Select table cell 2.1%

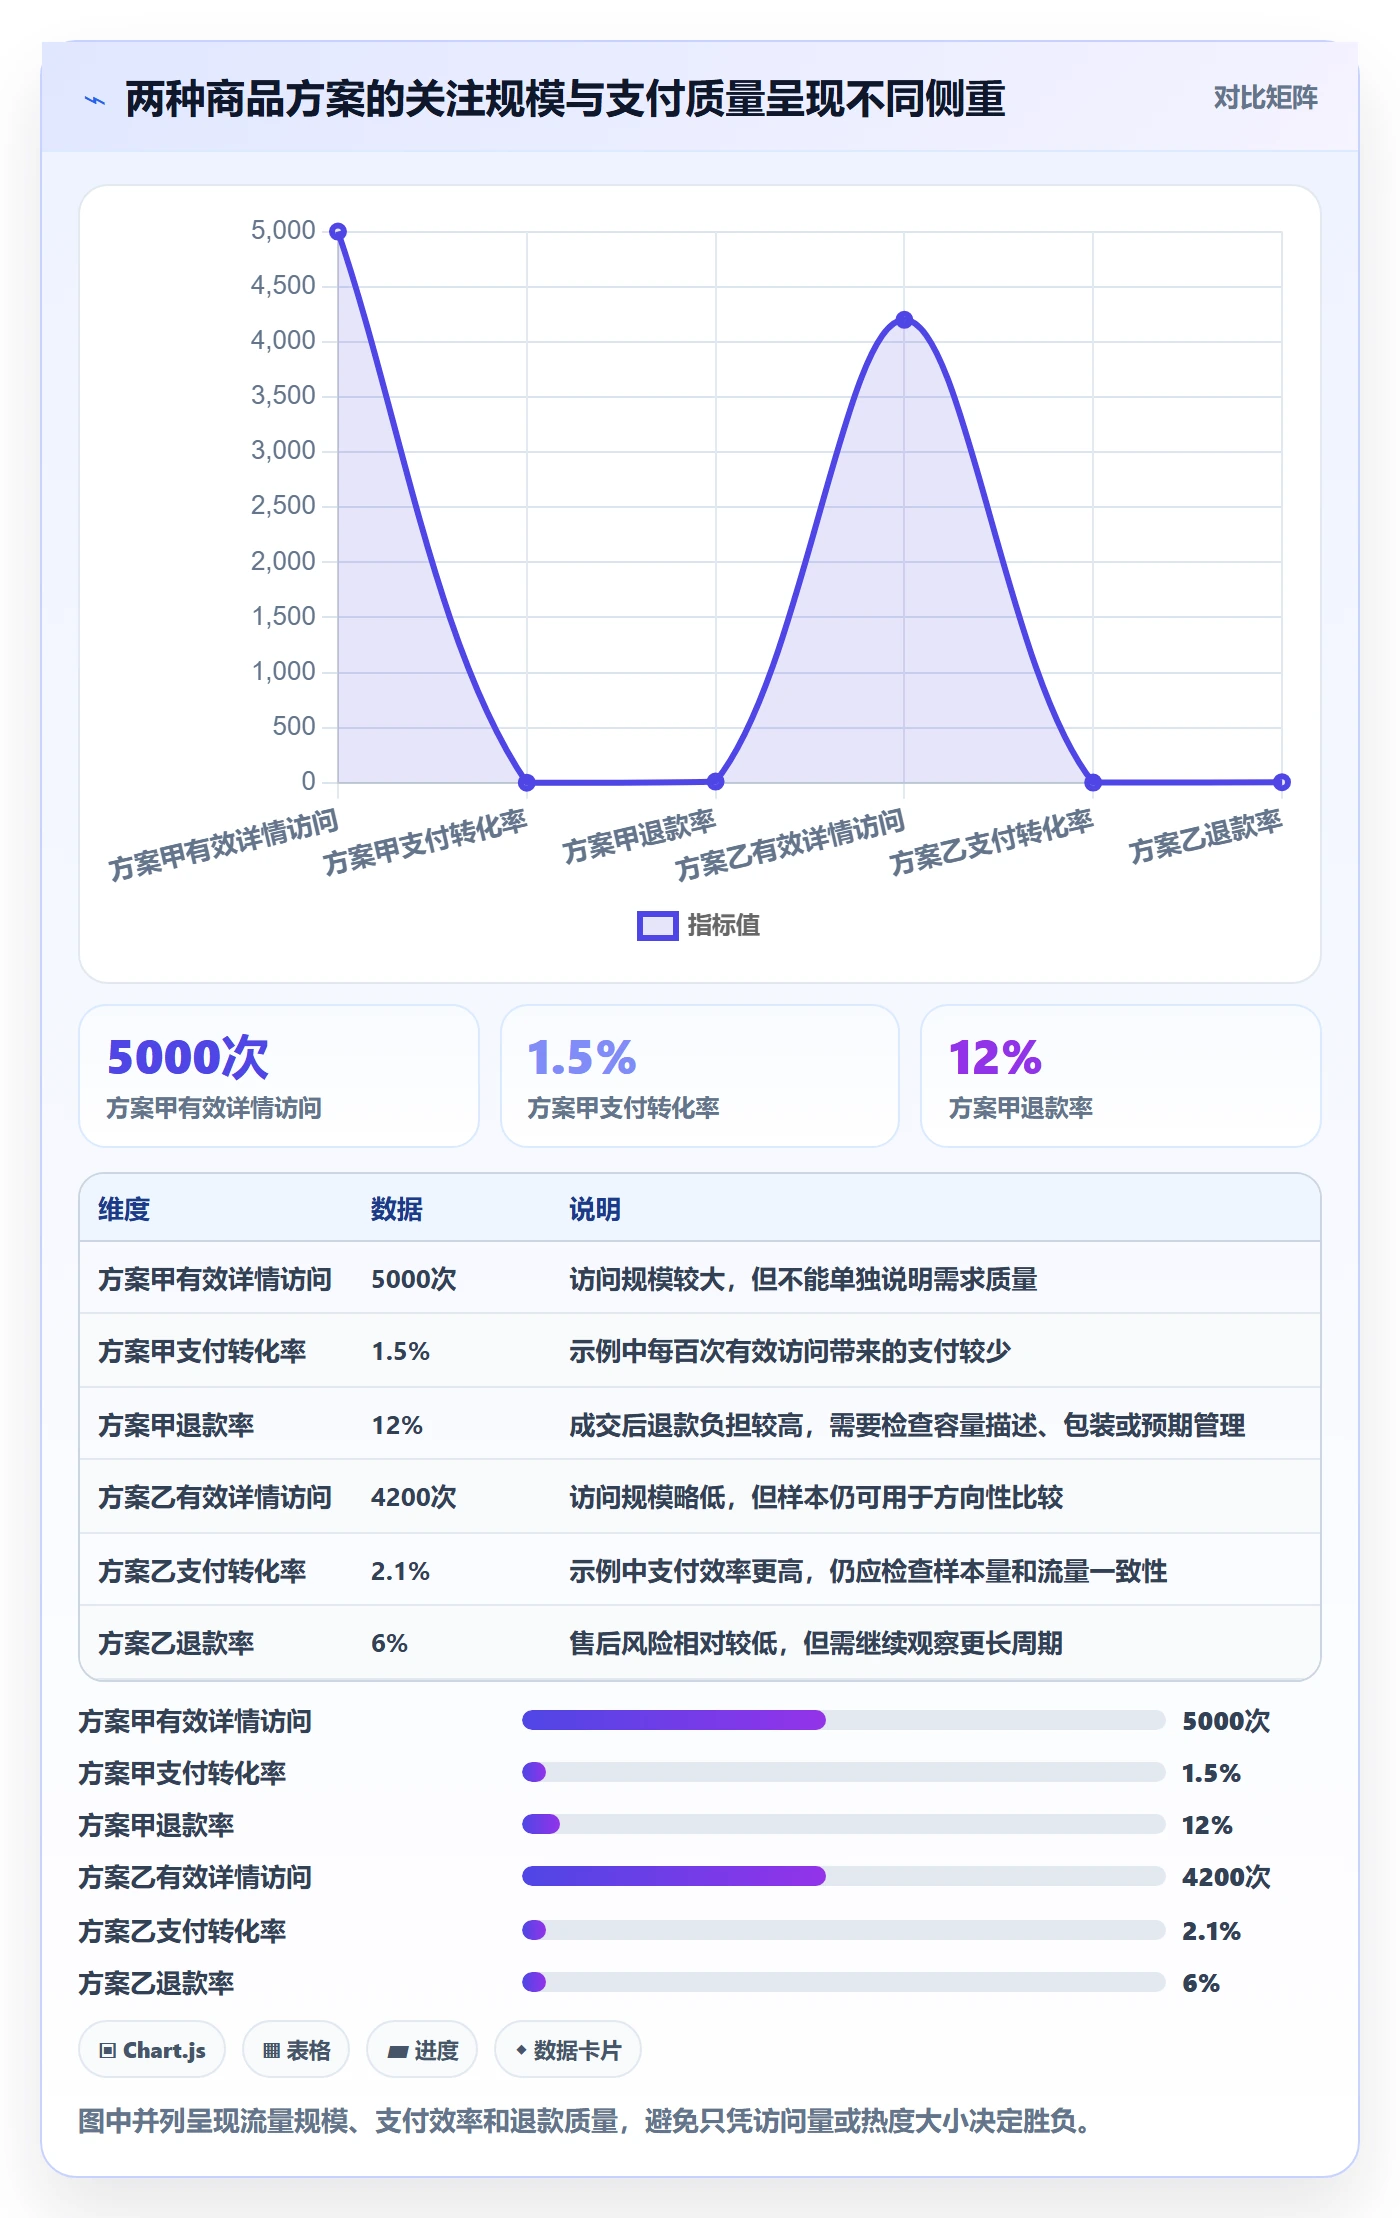coord(400,1571)
